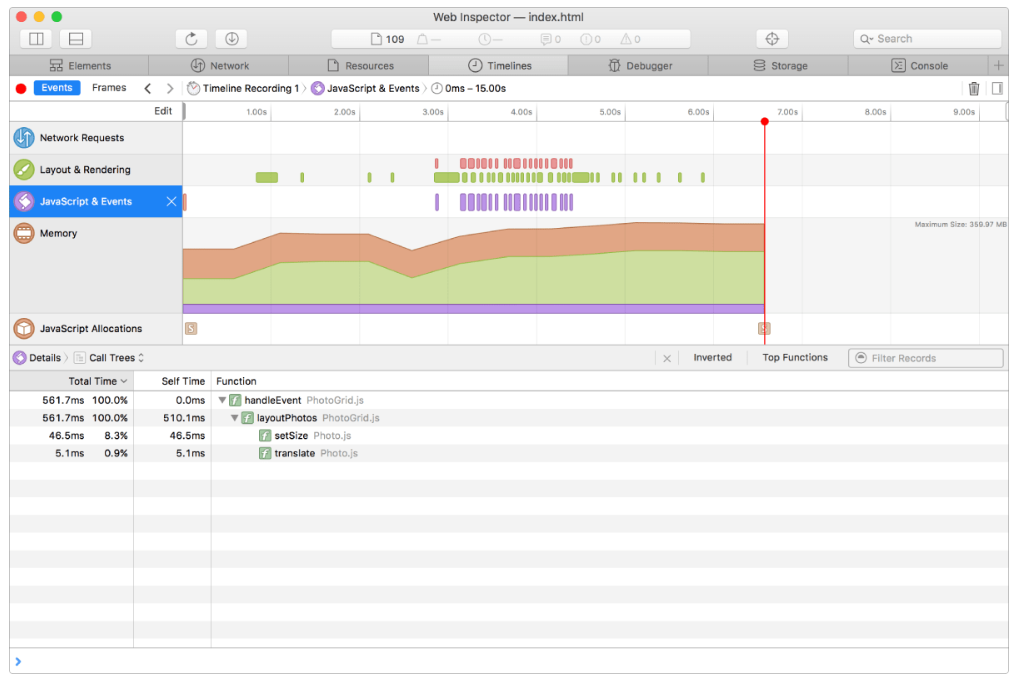The image size is (1018, 676).
Task: Open the Call Trees dropdown
Action: point(109,358)
